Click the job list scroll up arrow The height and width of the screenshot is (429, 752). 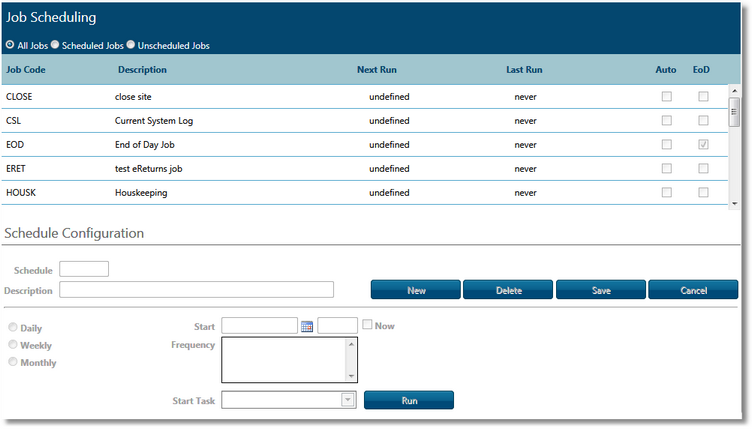pyautogui.click(x=734, y=90)
